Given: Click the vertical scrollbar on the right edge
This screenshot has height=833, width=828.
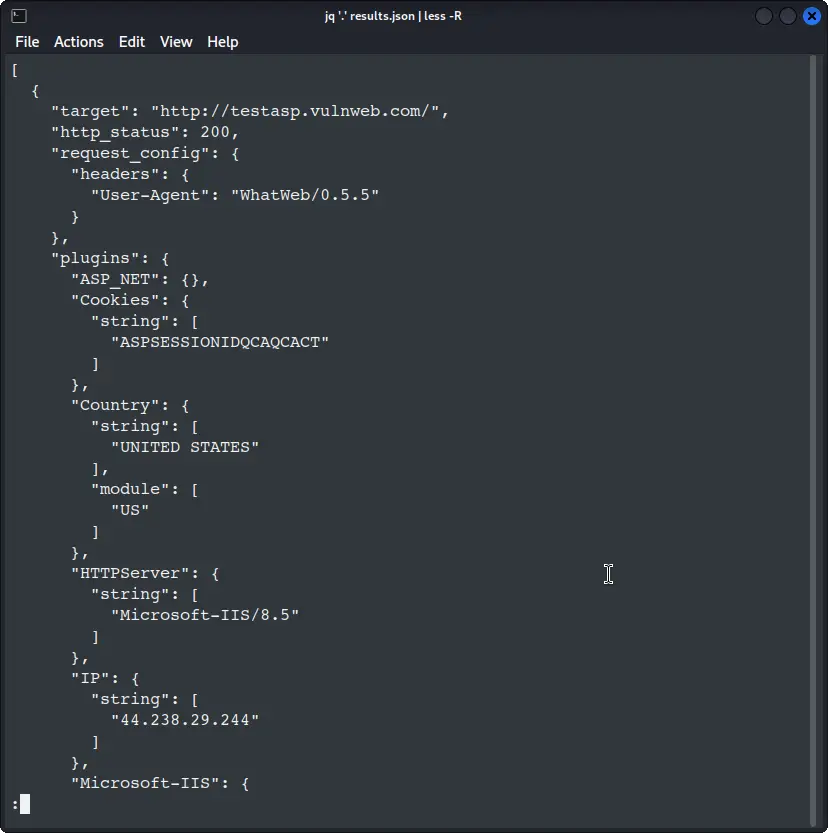Looking at the screenshot, I should coord(818,430).
